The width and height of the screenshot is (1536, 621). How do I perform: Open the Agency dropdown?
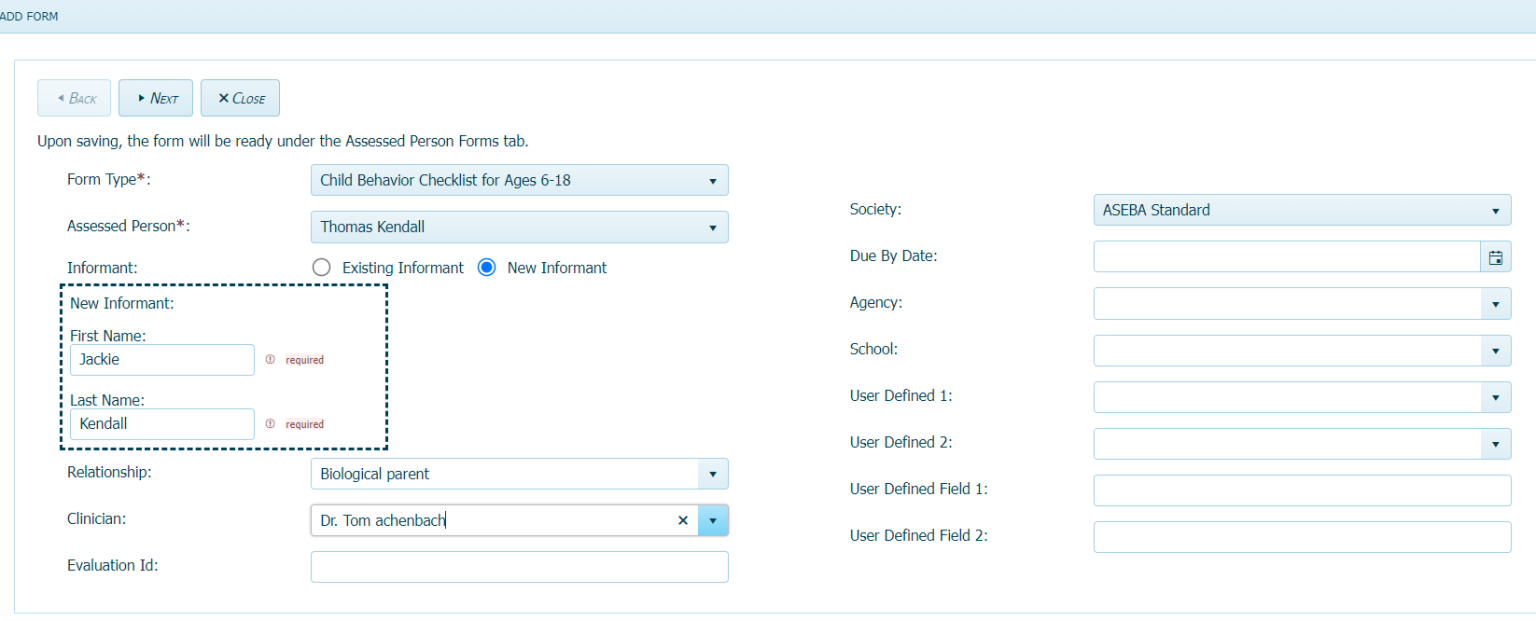1496,303
